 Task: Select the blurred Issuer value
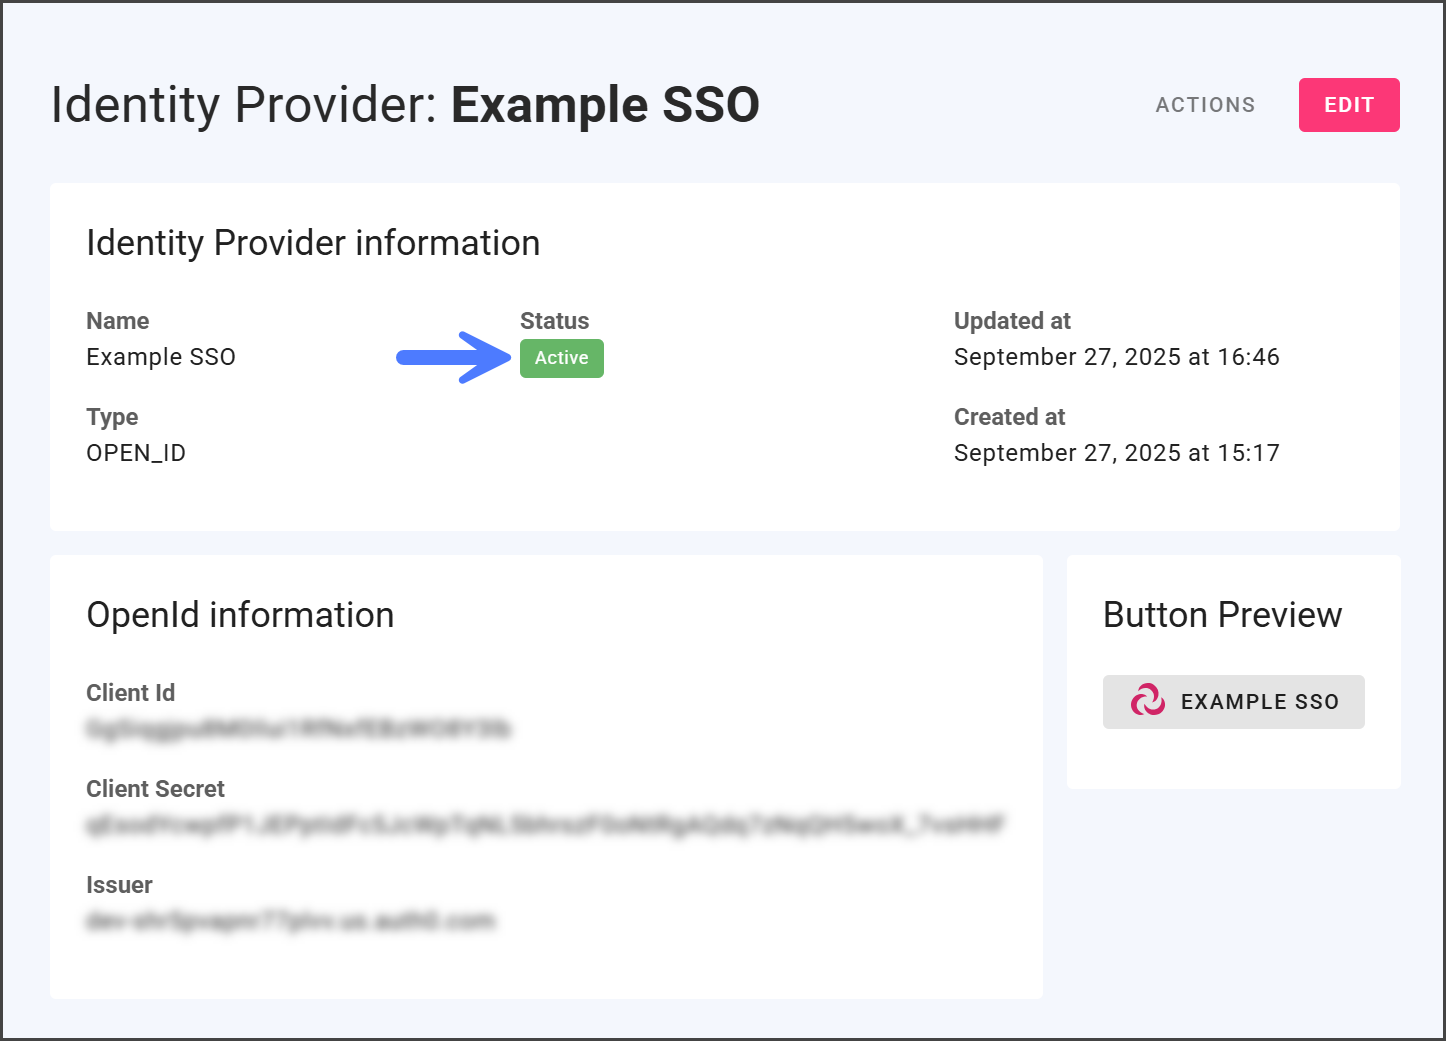tap(290, 921)
